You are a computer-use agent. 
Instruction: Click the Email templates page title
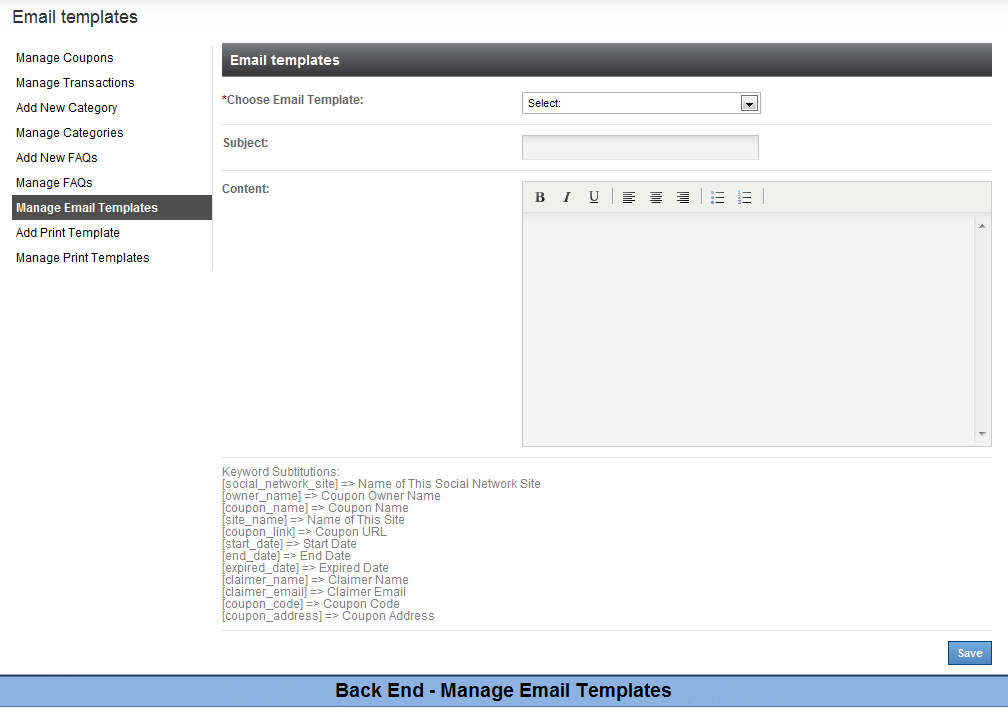pos(75,17)
